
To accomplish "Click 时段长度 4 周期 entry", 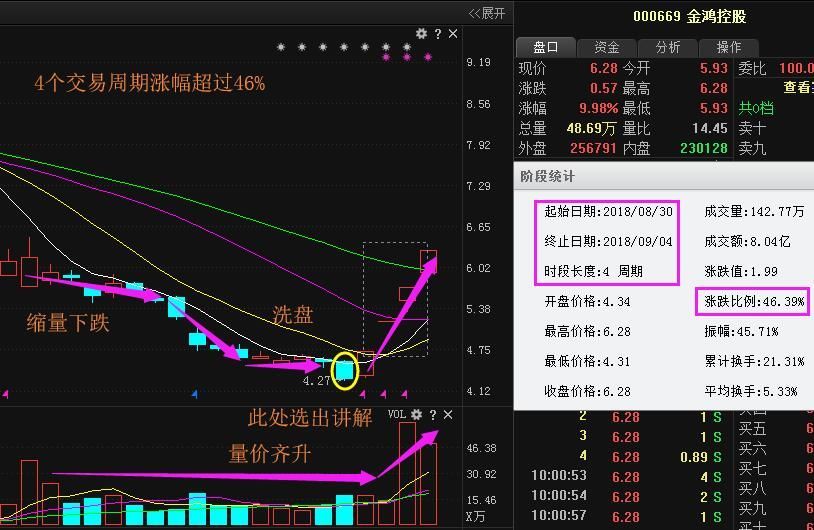I will coord(593,271).
